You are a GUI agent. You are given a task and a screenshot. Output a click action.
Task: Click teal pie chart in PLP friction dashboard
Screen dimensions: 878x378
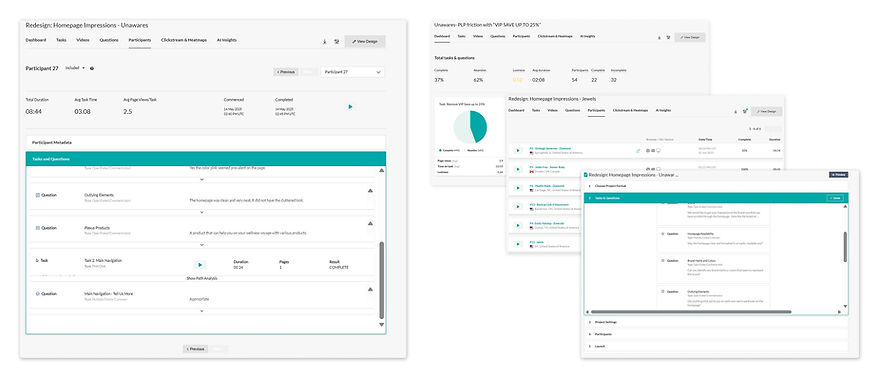pyautogui.click(x=470, y=127)
